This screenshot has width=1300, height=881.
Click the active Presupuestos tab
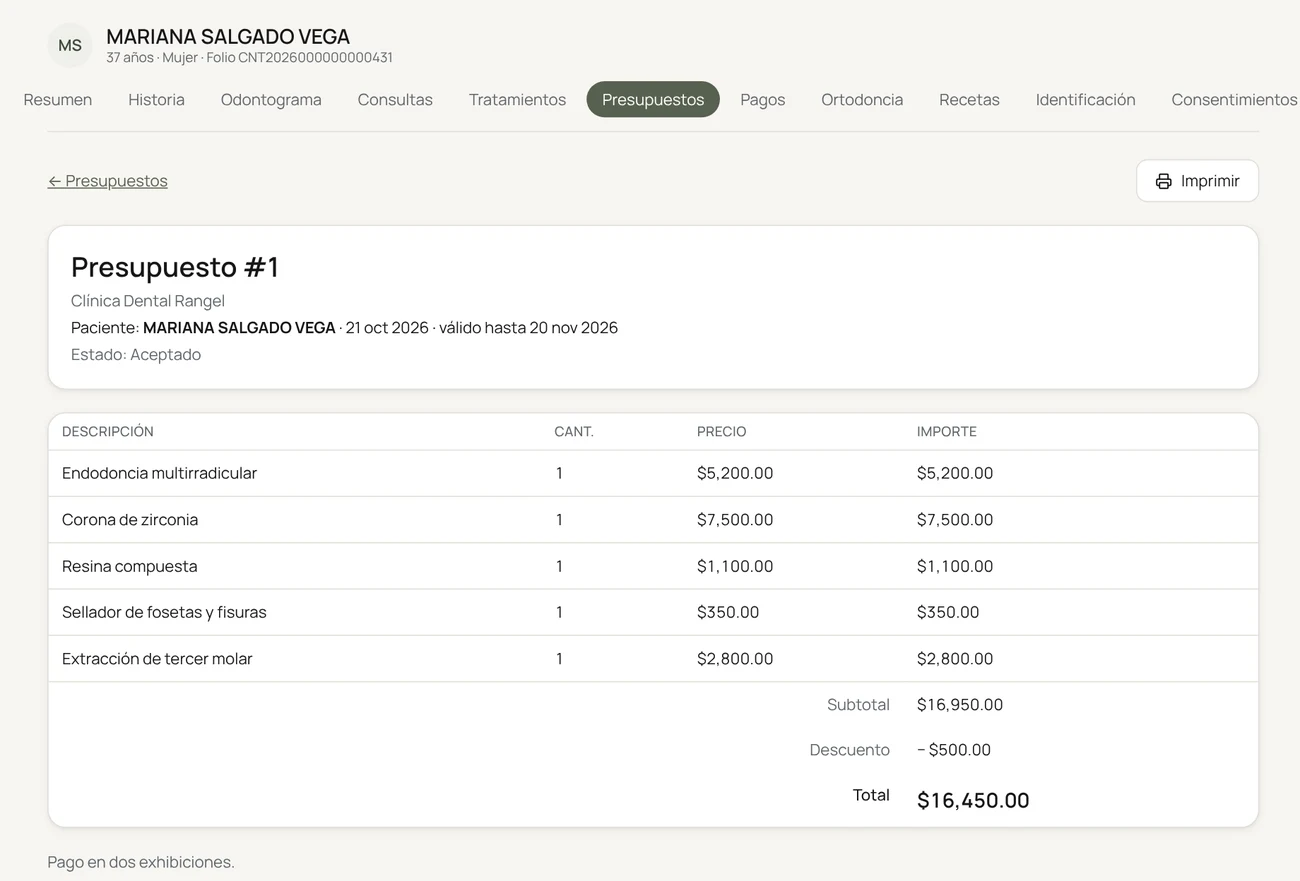[653, 100]
